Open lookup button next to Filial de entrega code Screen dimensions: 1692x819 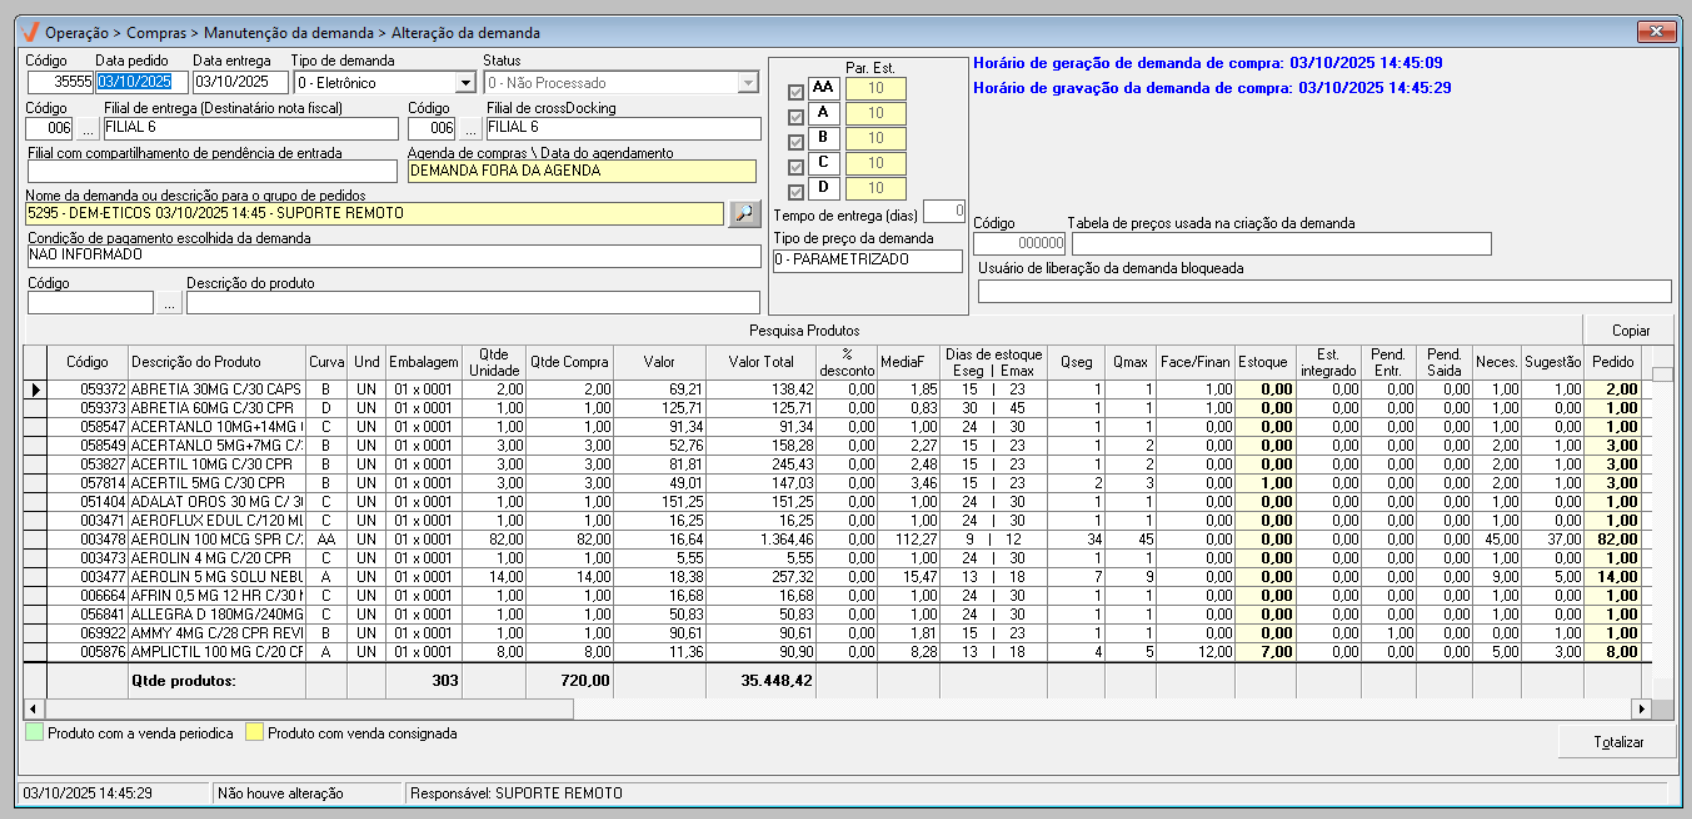coord(88,129)
